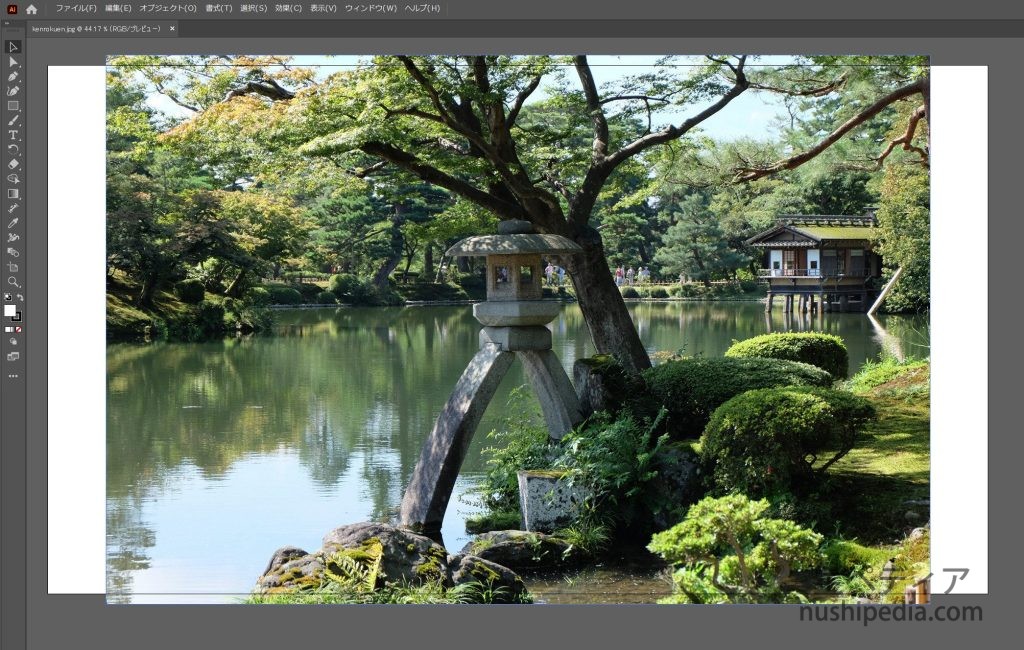
Task: Select the white Fill color box
Action: point(10,311)
